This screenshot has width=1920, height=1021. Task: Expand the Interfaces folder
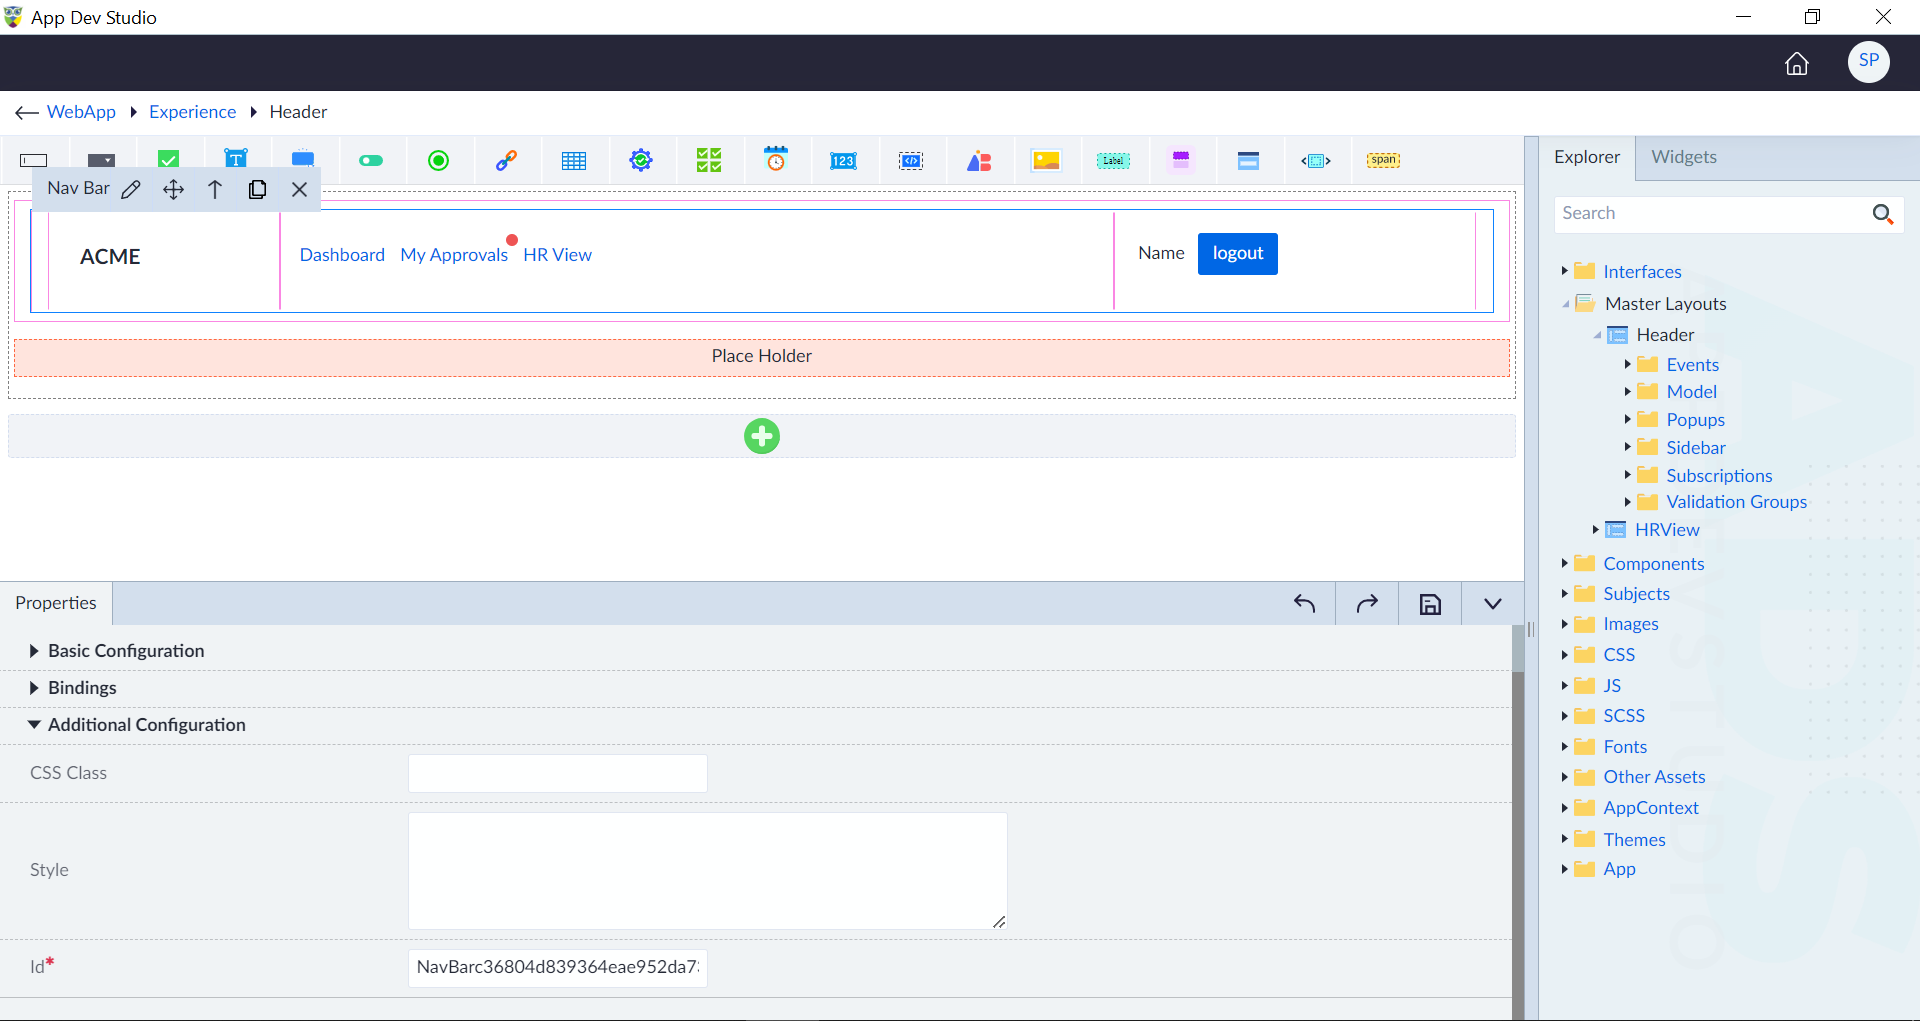pyautogui.click(x=1564, y=271)
